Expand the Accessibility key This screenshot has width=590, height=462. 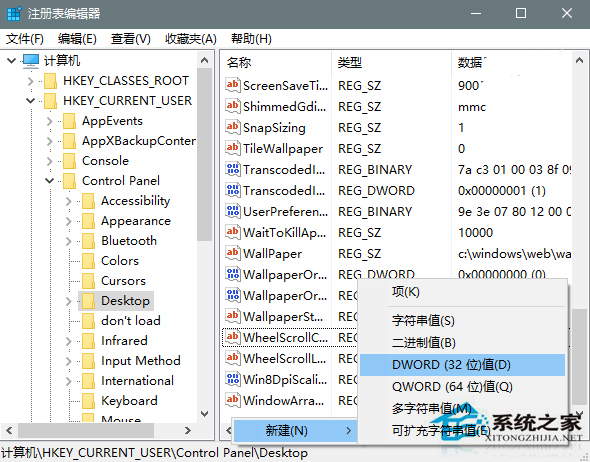[68, 201]
